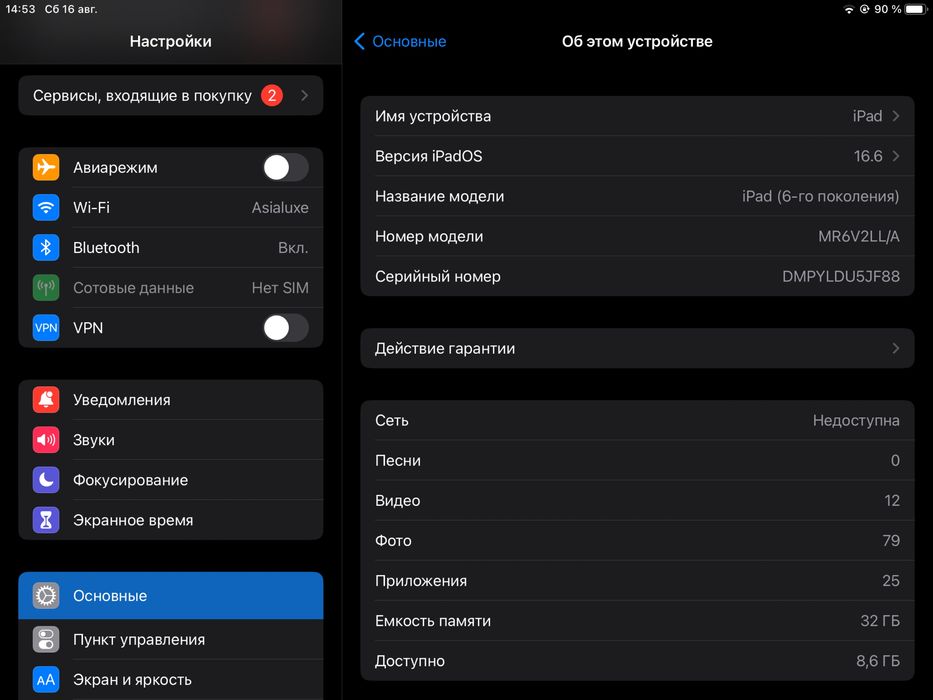Tap network value Недоступна

click(x=856, y=420)
